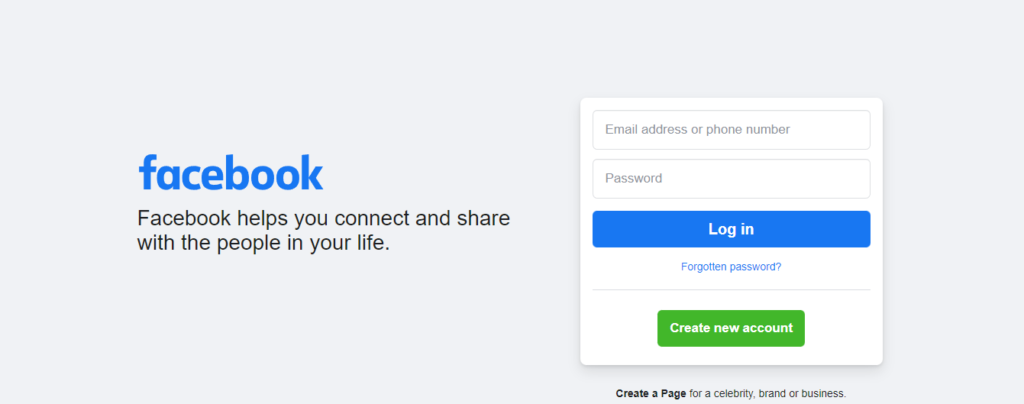1024x404 pixels.
Task: Click the 'celebrity, brand or business' text
Action: pos(779,394)
